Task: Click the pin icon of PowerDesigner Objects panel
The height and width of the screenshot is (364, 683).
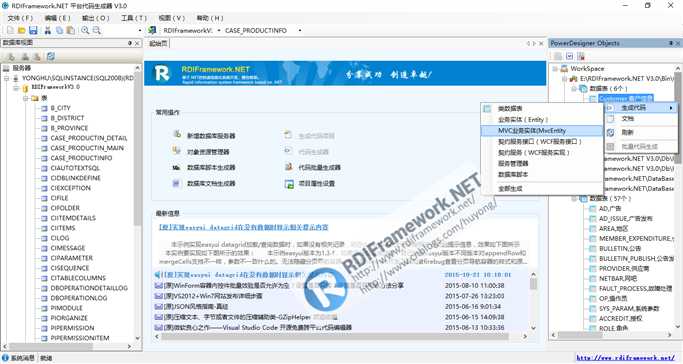Action: click(670, 43)
